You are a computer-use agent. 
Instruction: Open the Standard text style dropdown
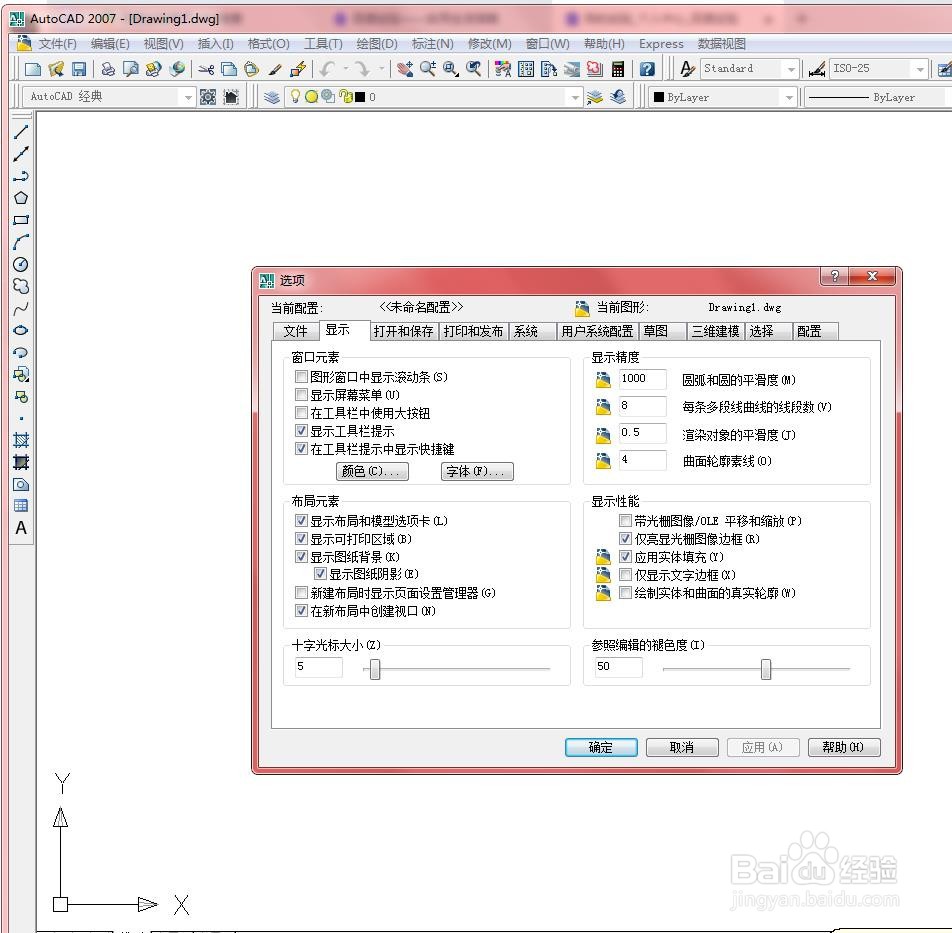tap(790, 69)
